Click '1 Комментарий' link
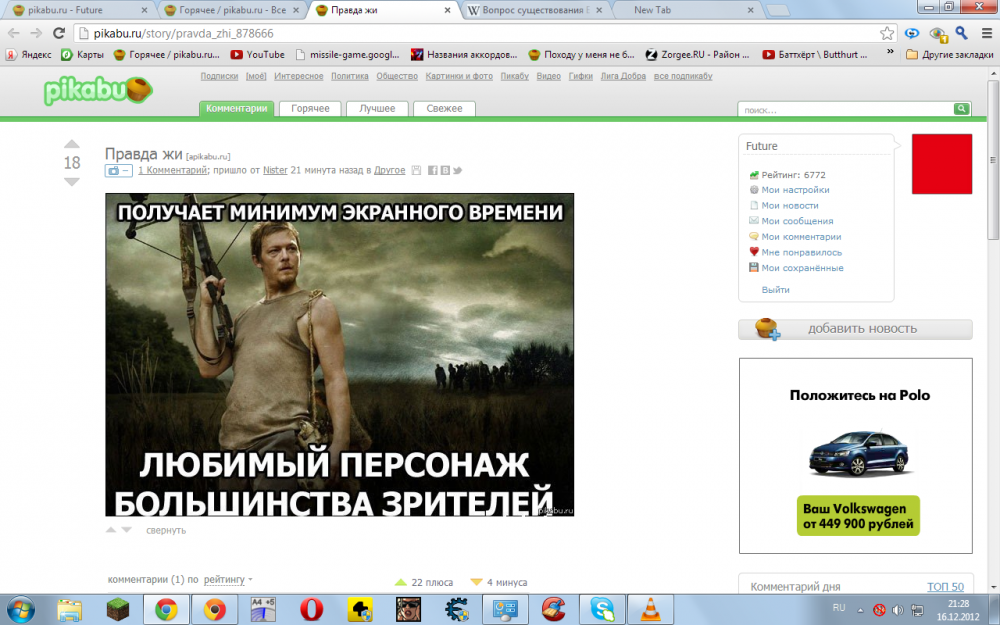This screenshot has width=1000, height=625. 173,170
